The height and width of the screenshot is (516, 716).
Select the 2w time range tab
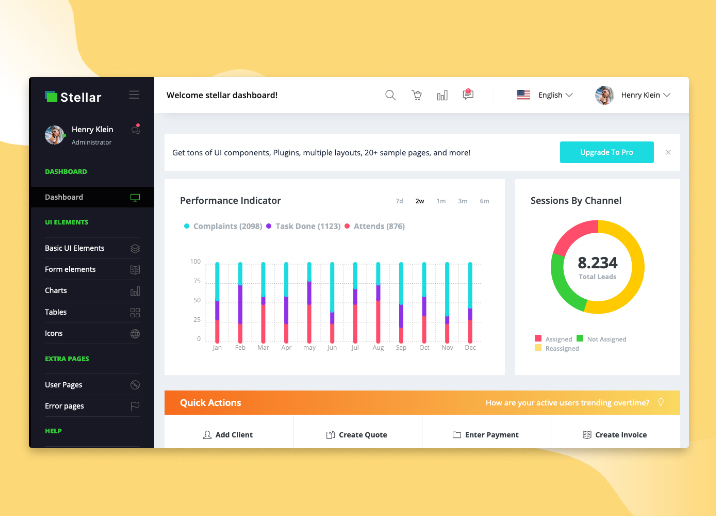pyautogui.click(x=420, y=201)
